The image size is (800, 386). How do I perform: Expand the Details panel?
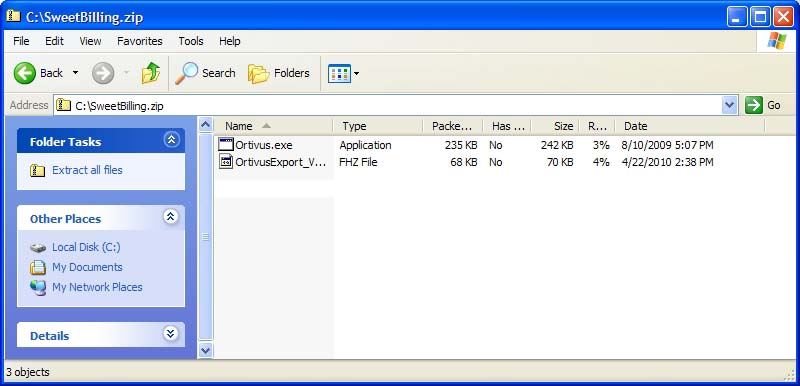pos(171,334)
